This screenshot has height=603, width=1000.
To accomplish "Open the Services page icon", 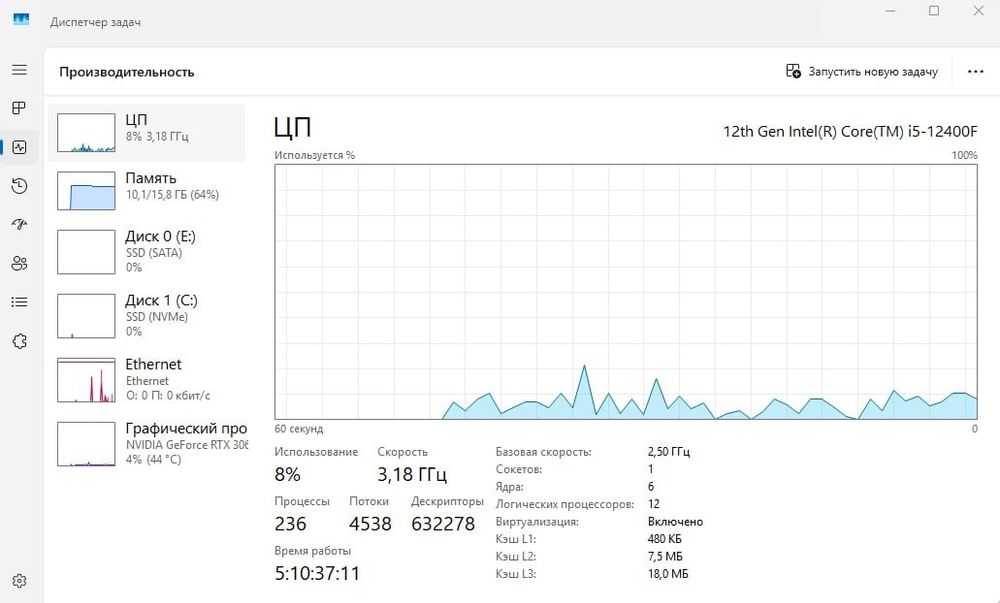I will coord(20,341).
